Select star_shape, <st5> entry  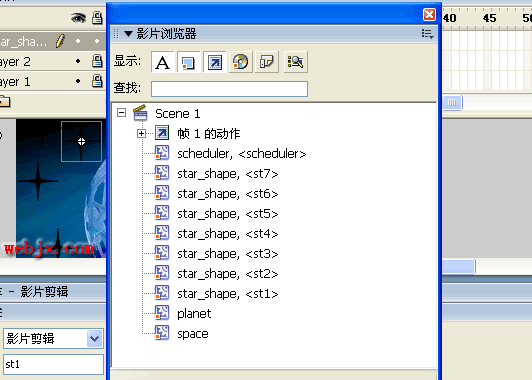(x=228, y=214)
